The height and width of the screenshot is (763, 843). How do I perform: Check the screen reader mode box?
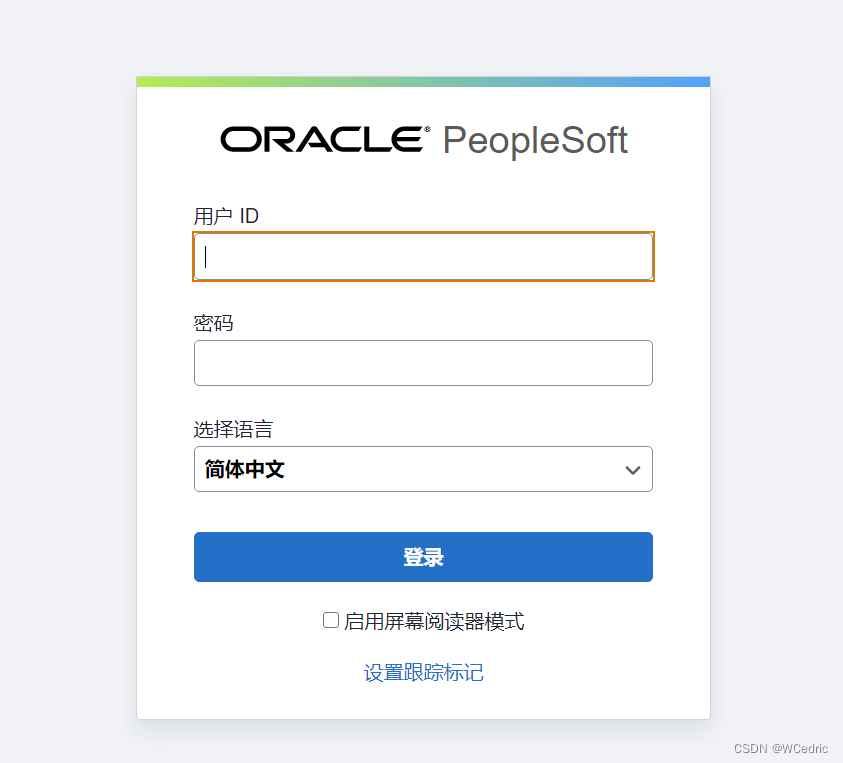coord(330,620)
